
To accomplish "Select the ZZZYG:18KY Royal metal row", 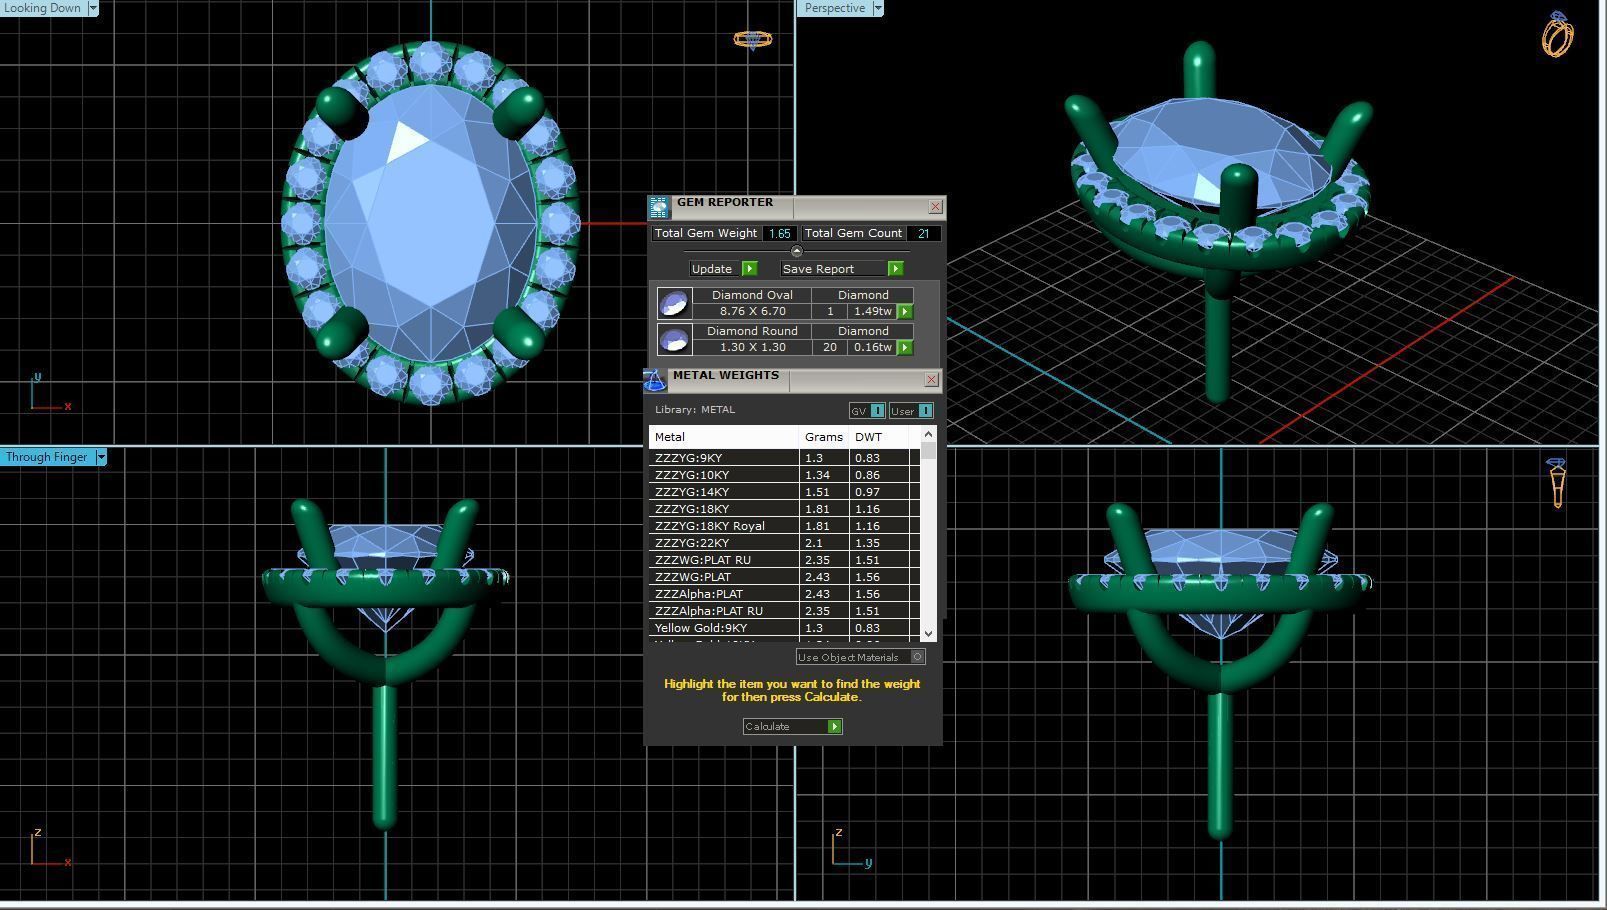I will (x=784, y=526).
